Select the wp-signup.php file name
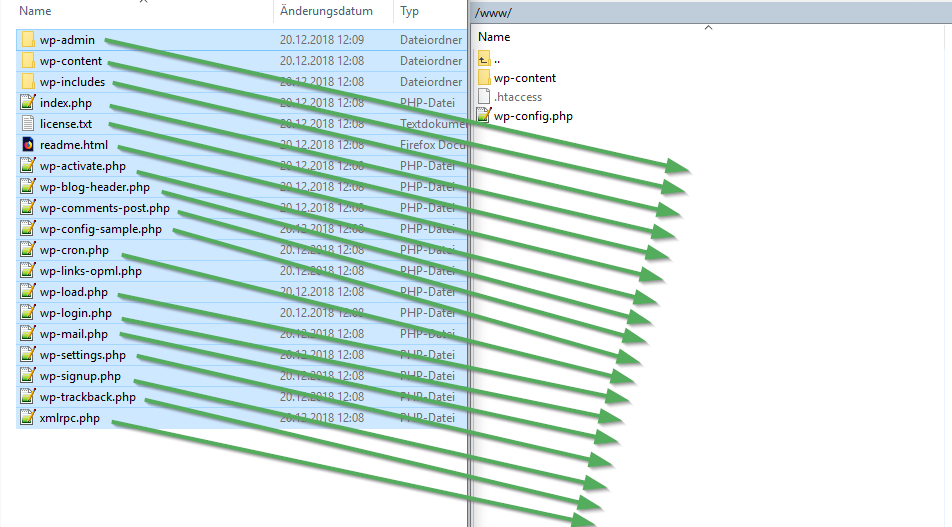Viewport: 952px width, 527px height. [x=80, y=376]
